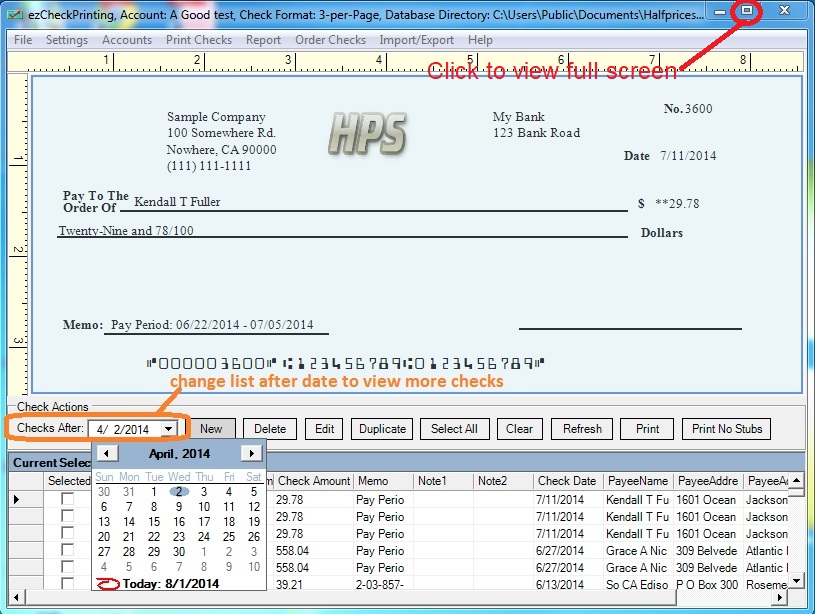This screenshot has height=614, width=815.
Task: Go to previous month in calendar
Action: point(104,454)
